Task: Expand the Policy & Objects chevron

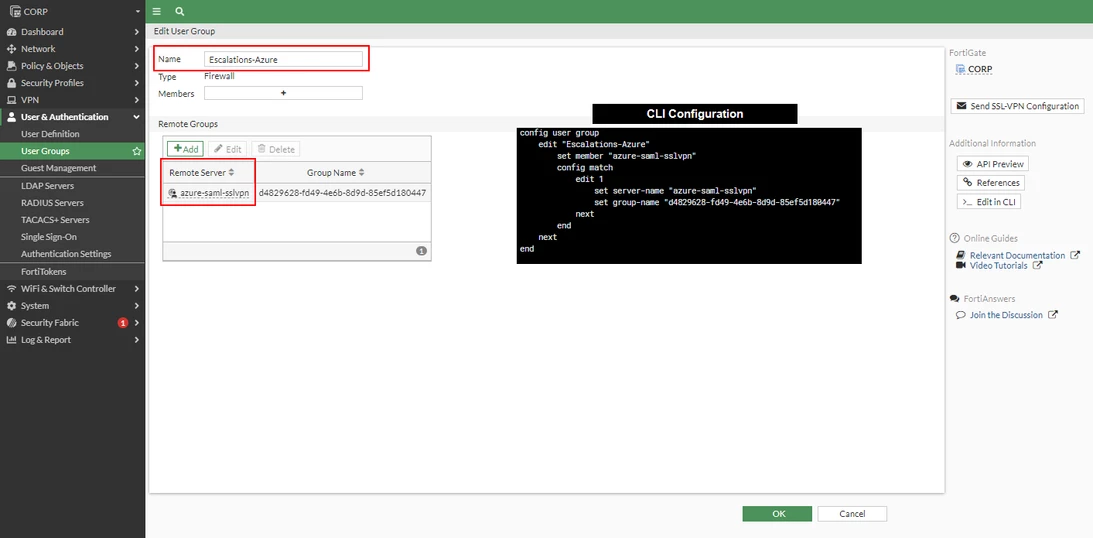Action: point(137,66)
